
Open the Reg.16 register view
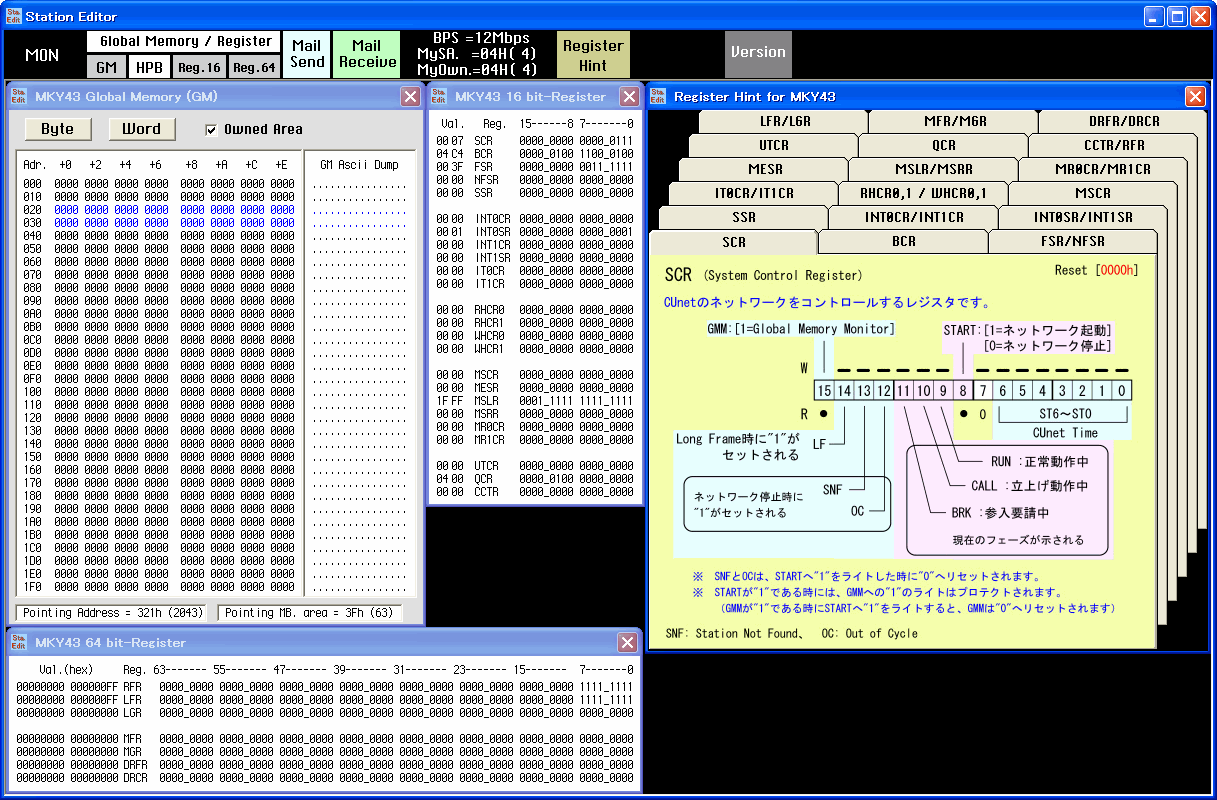tap(199, 67)
